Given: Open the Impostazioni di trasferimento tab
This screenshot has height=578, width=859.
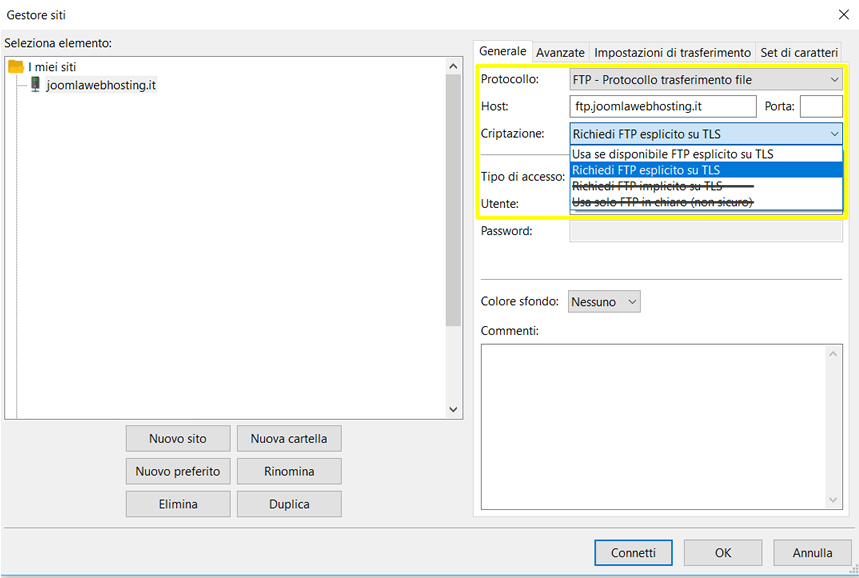Looking at the screenshot, I should 672,52.
